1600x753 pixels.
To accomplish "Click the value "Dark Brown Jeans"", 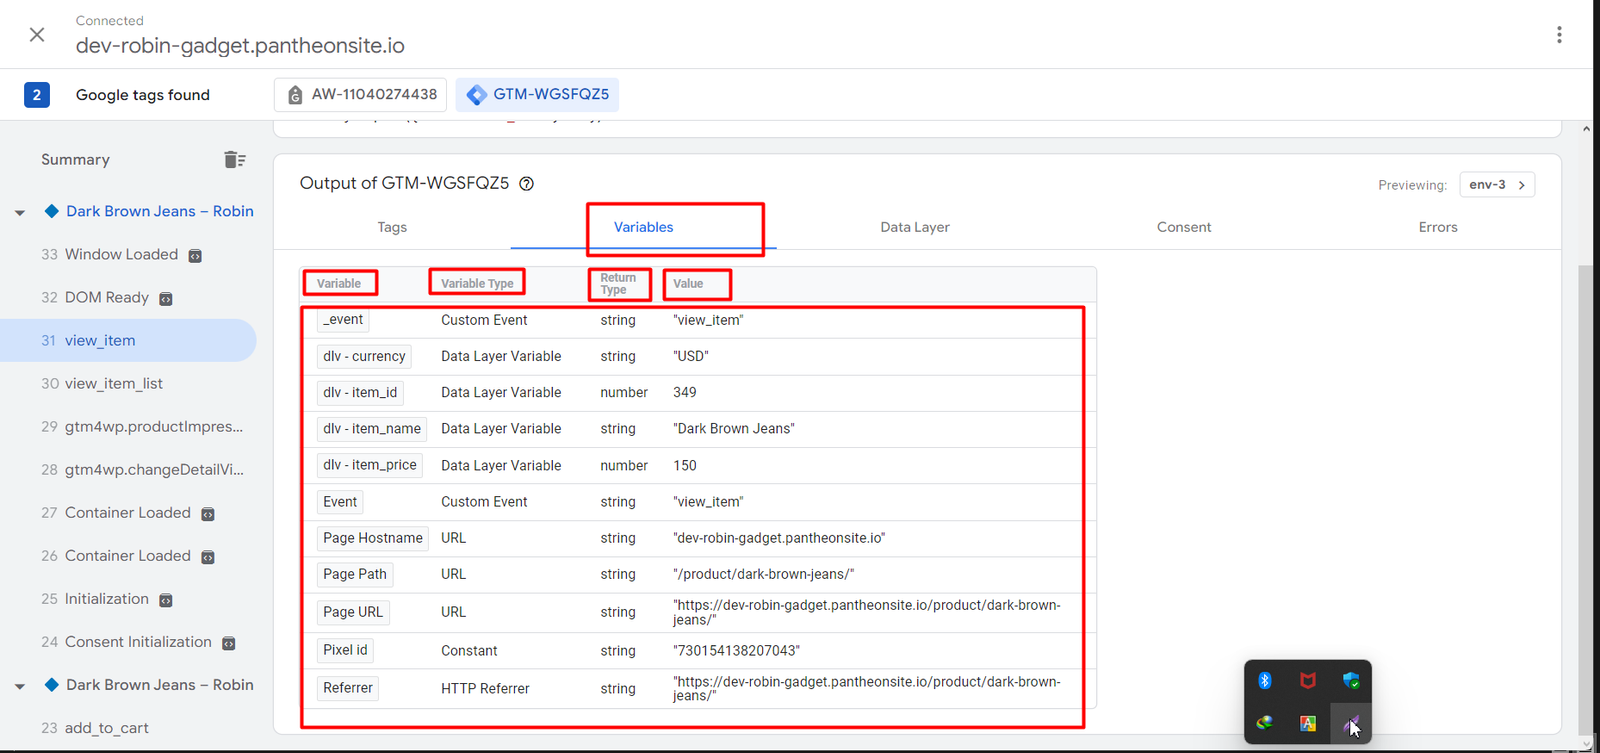I will click(734, 429).
